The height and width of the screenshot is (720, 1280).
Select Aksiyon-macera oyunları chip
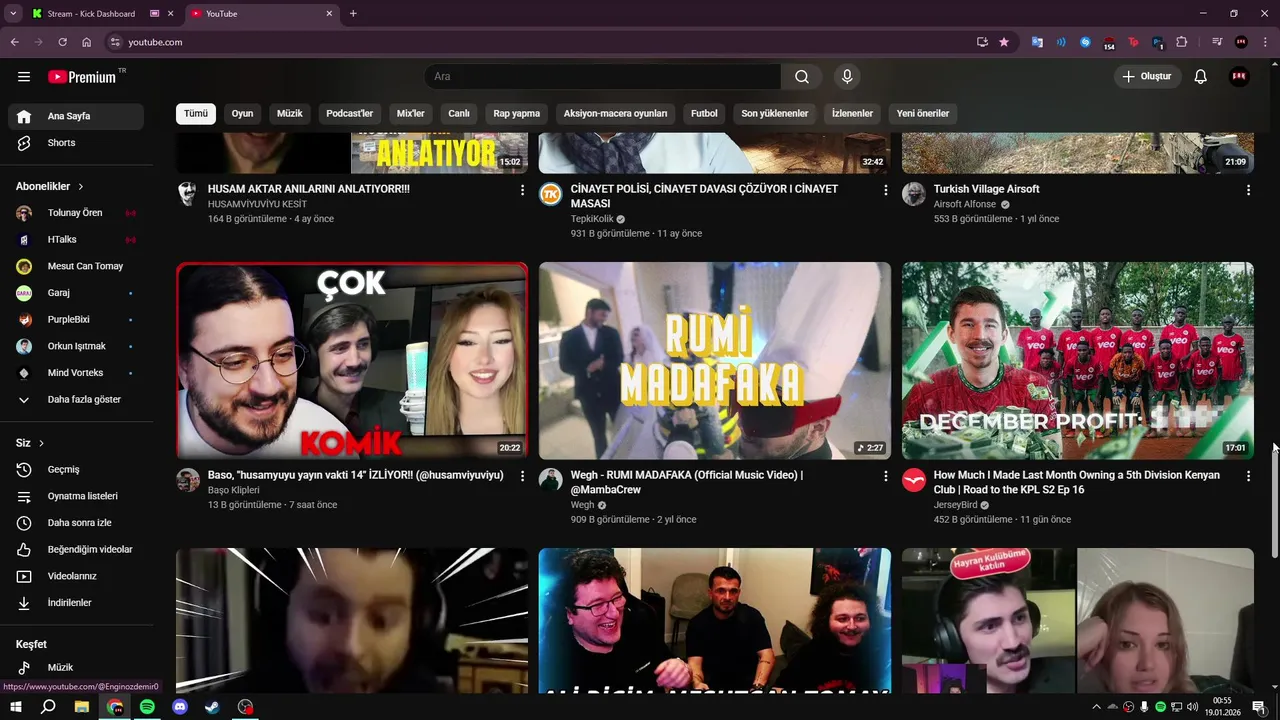tap(615, 114)
